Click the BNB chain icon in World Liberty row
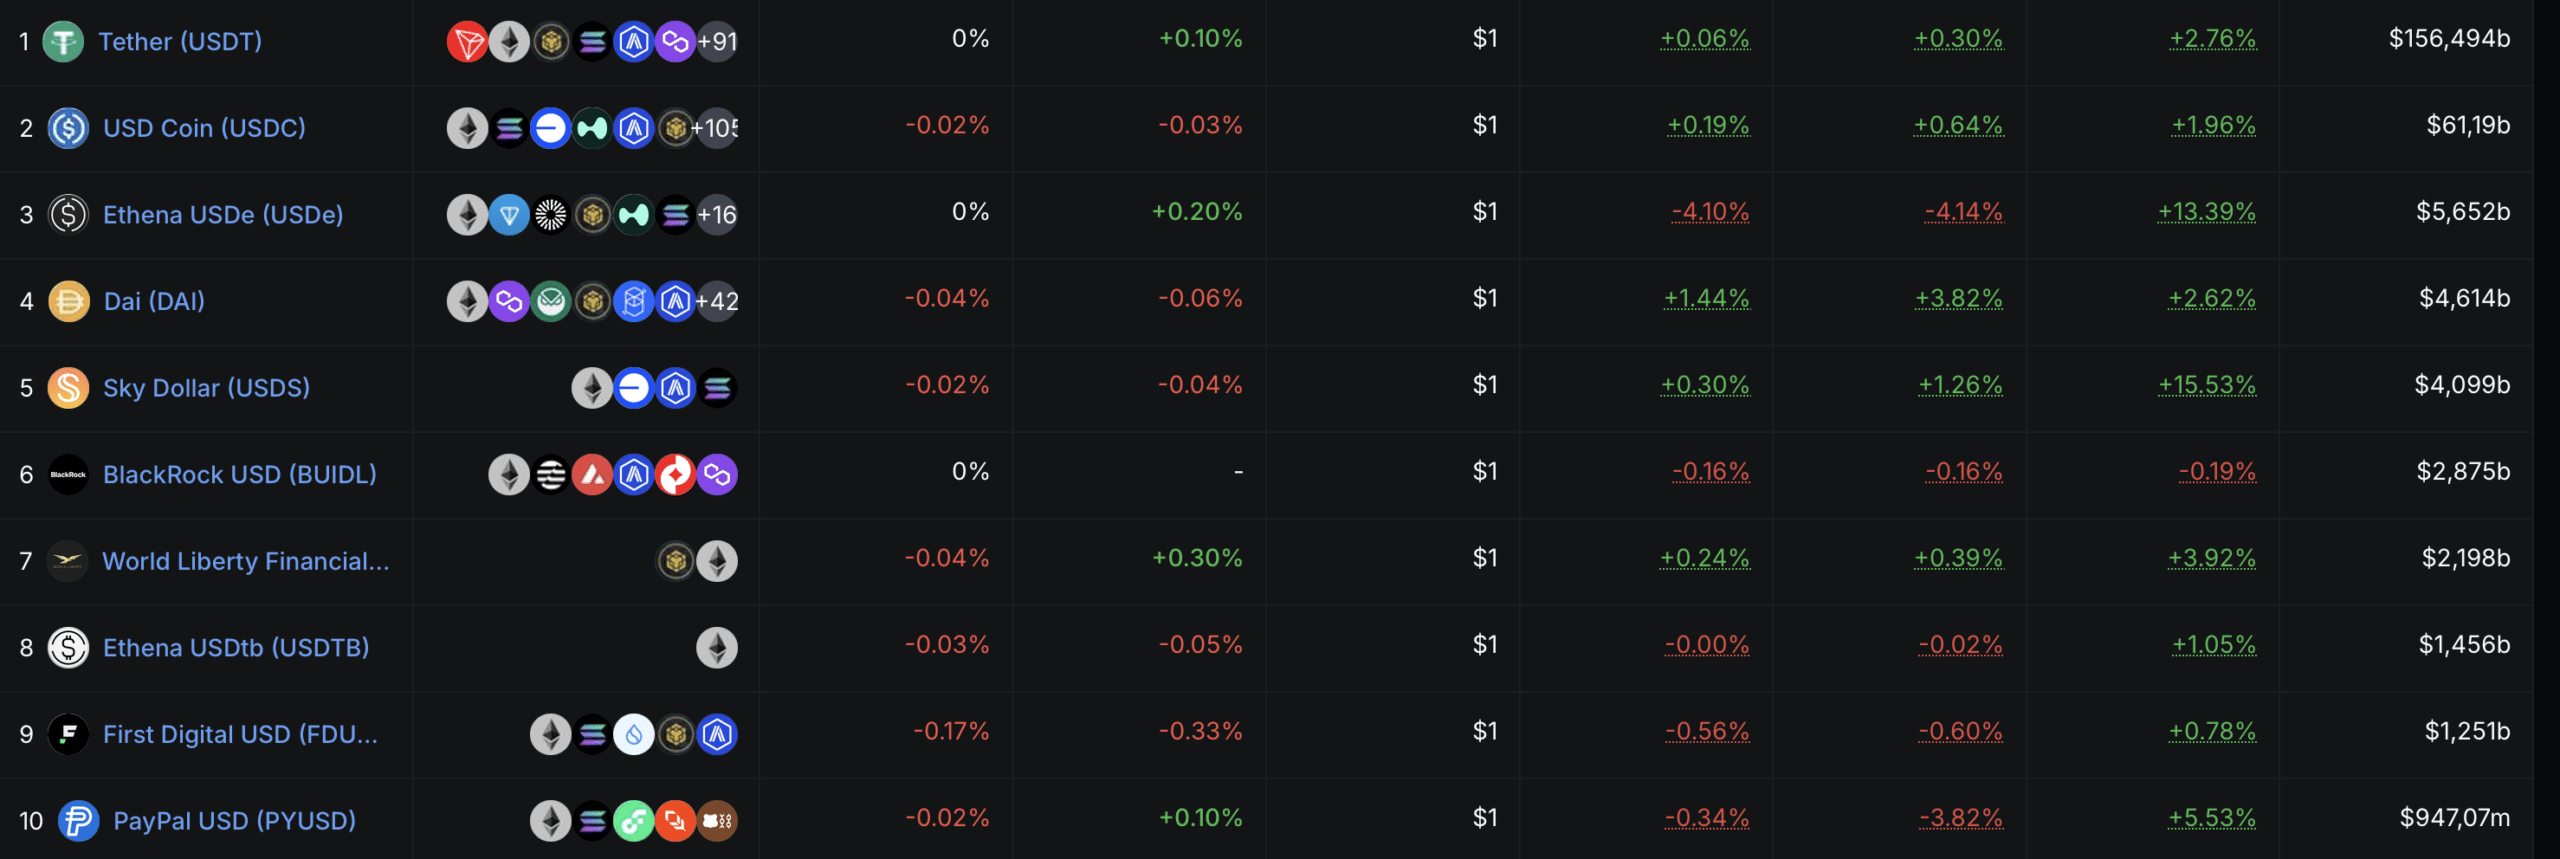 click(x=675, y=561)
